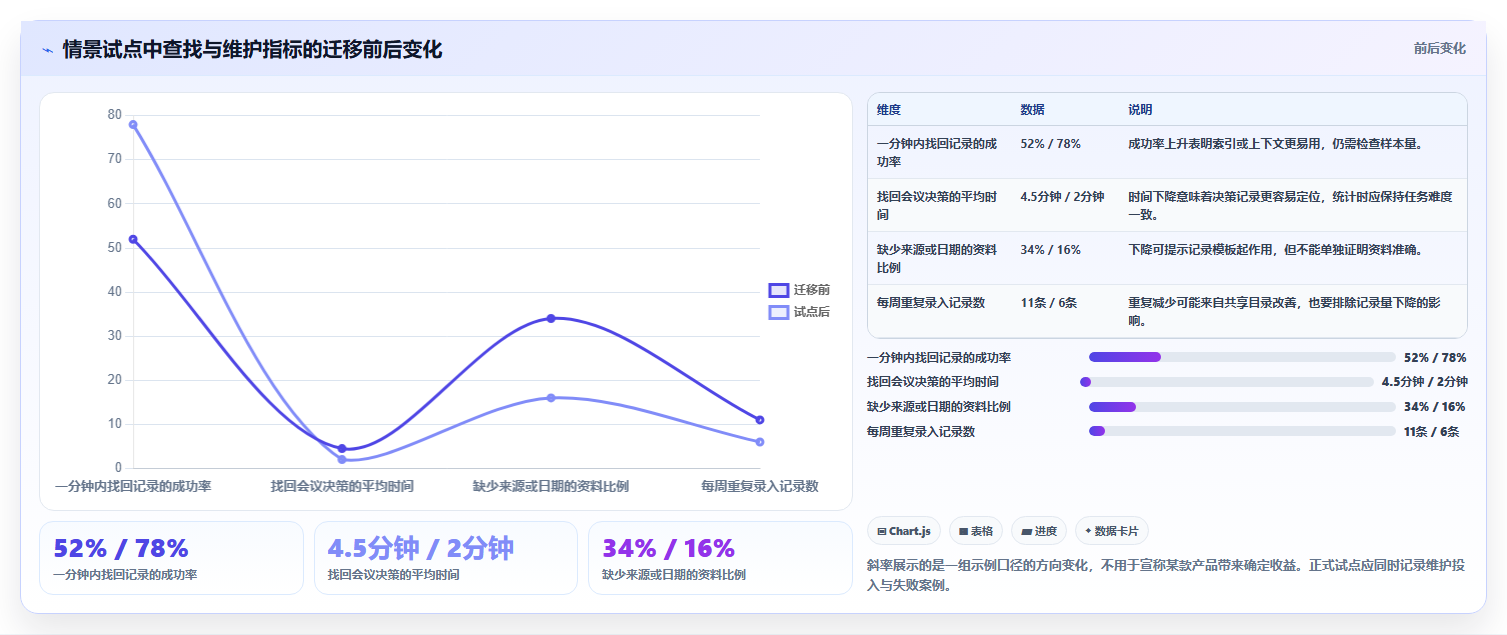Select the 表格 tag chip
Image resolution: width=1507 pixels, height=635 pixels.
[976, 531]
